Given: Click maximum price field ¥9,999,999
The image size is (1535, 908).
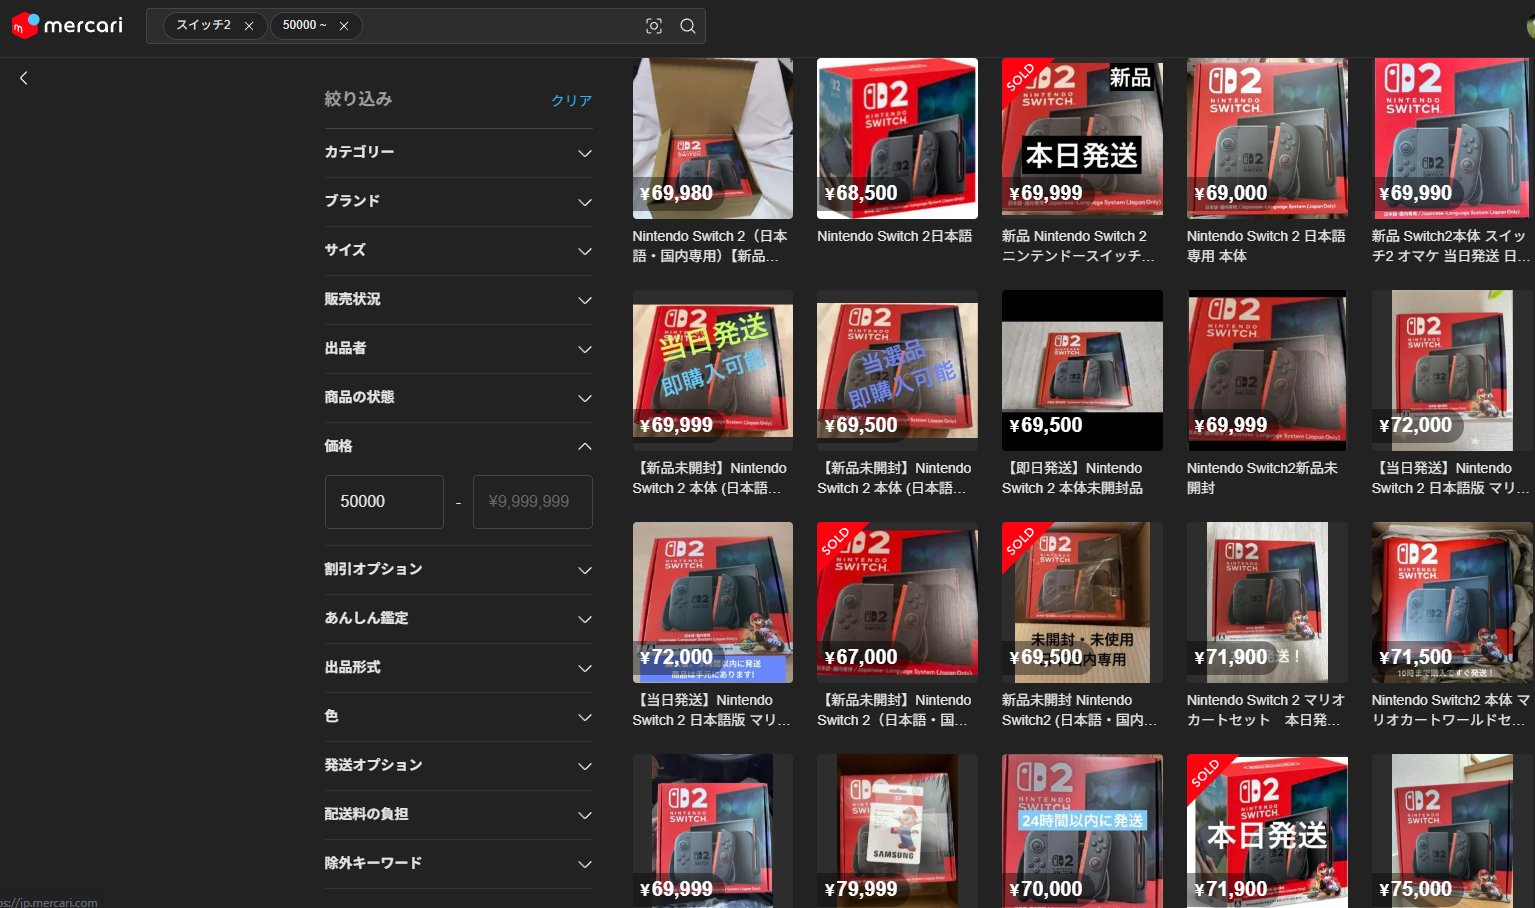Looking at the screenshot, I should 532,502.
